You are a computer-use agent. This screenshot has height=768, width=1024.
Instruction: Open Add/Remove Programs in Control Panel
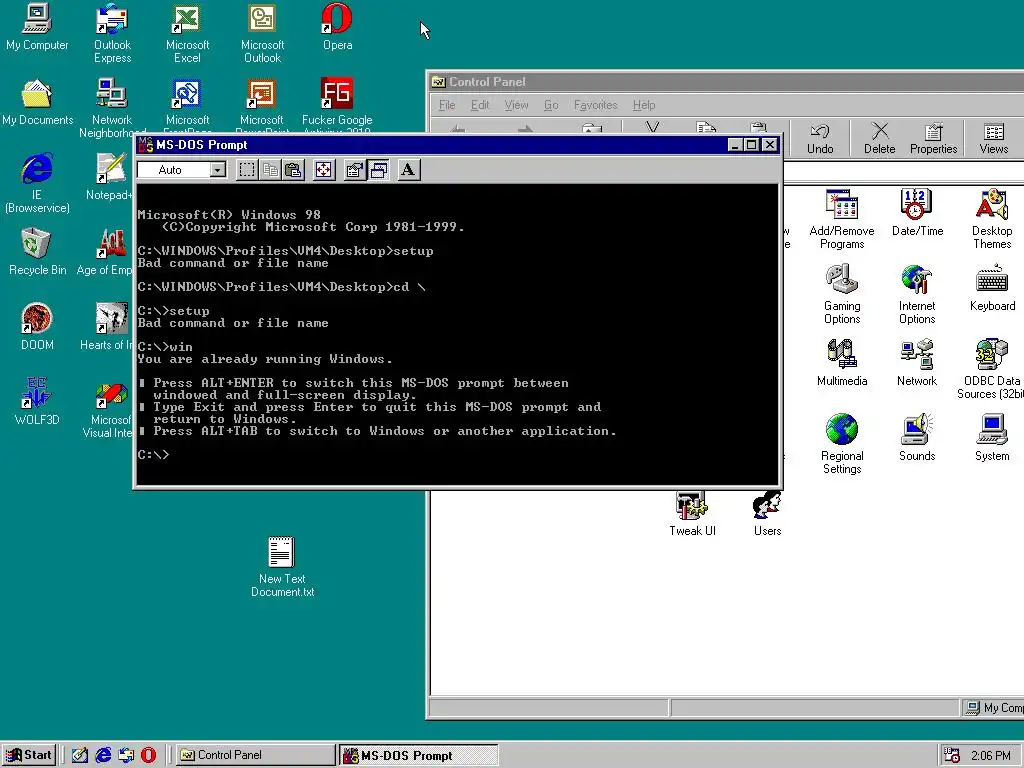pos(842,219)
